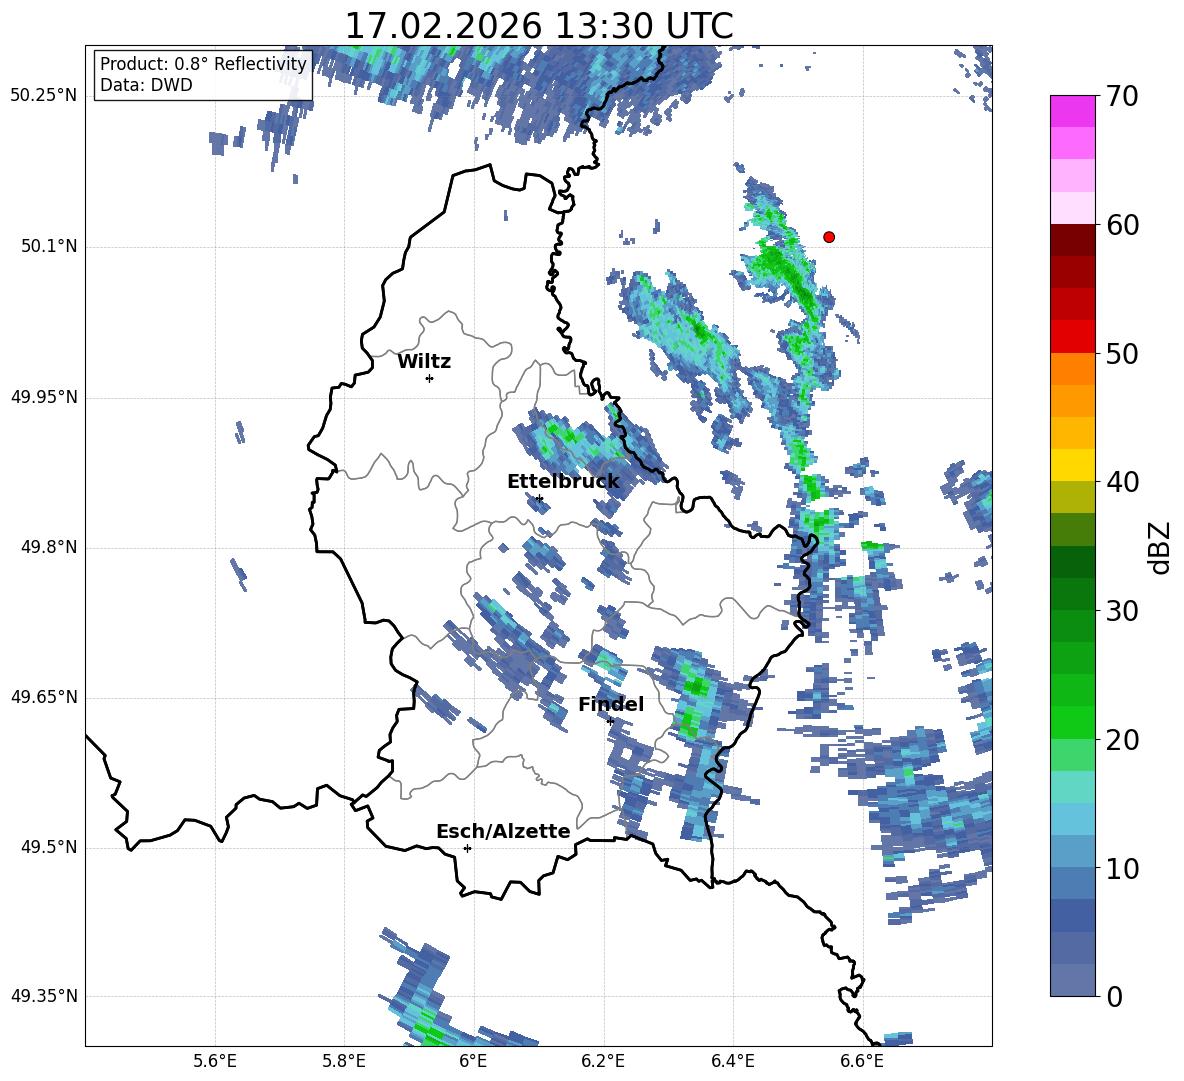Click the Esch/Alzette station cross marker

pos(467,848)
